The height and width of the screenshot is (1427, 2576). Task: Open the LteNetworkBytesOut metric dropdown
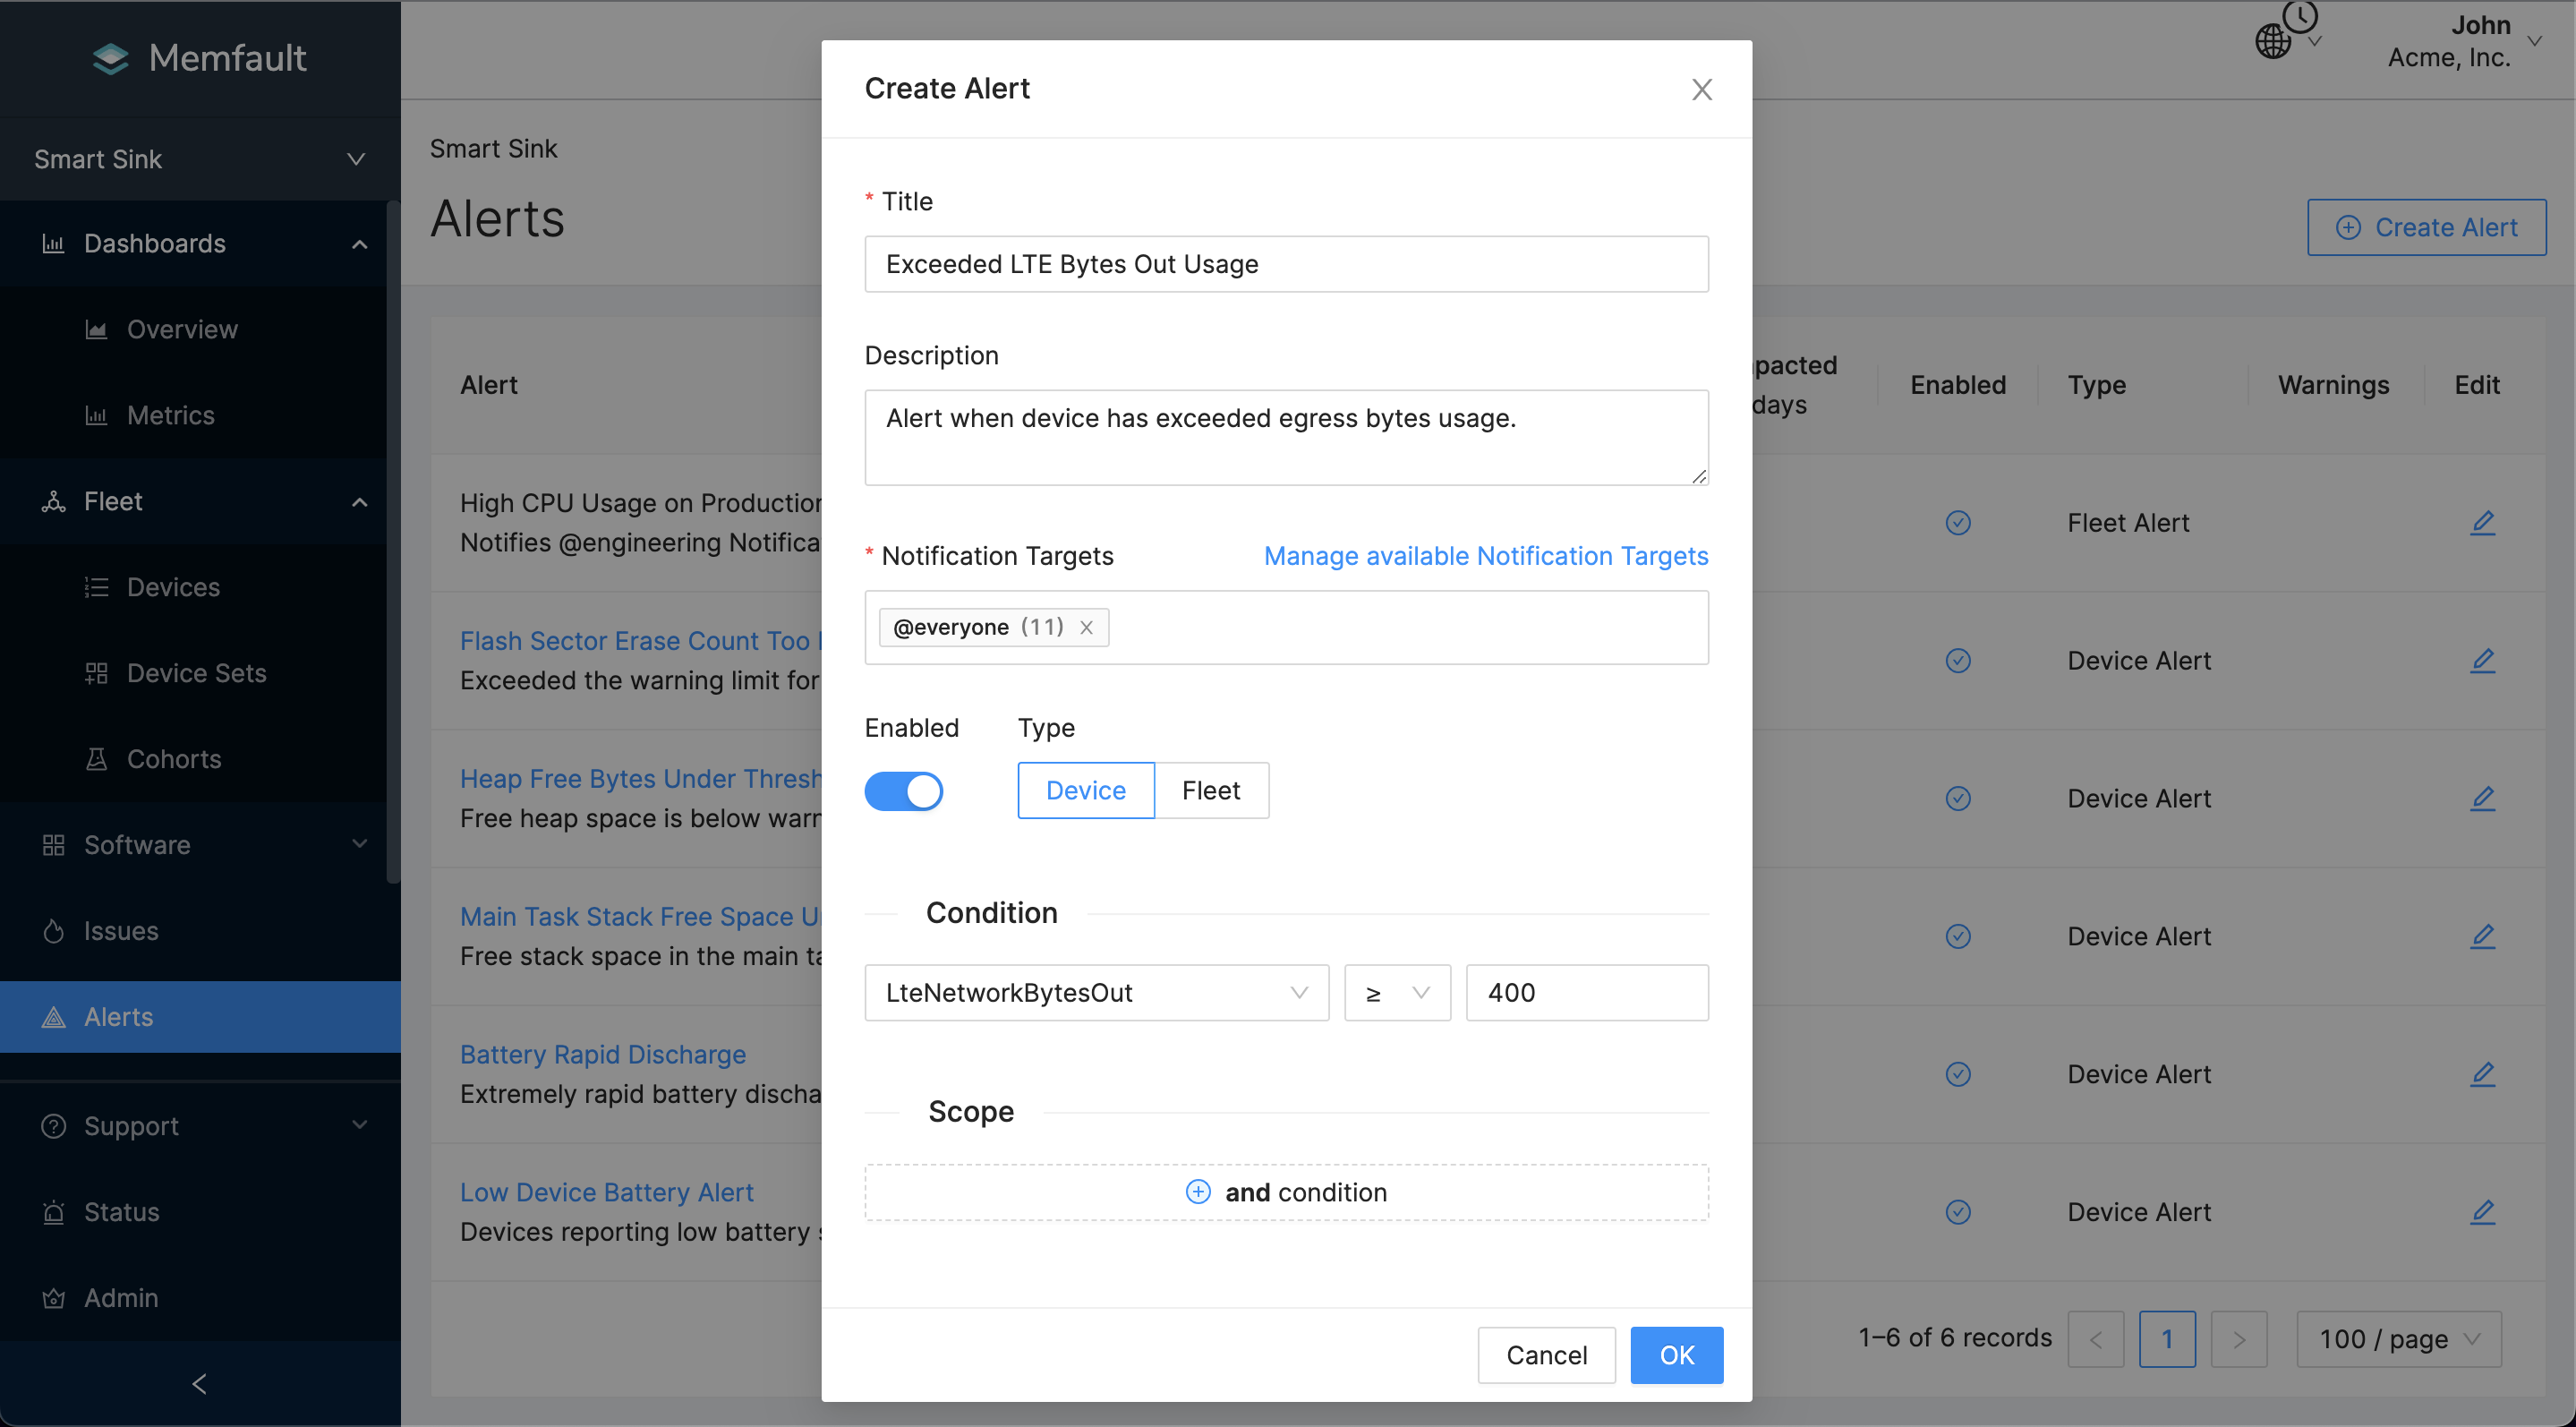1096,993
